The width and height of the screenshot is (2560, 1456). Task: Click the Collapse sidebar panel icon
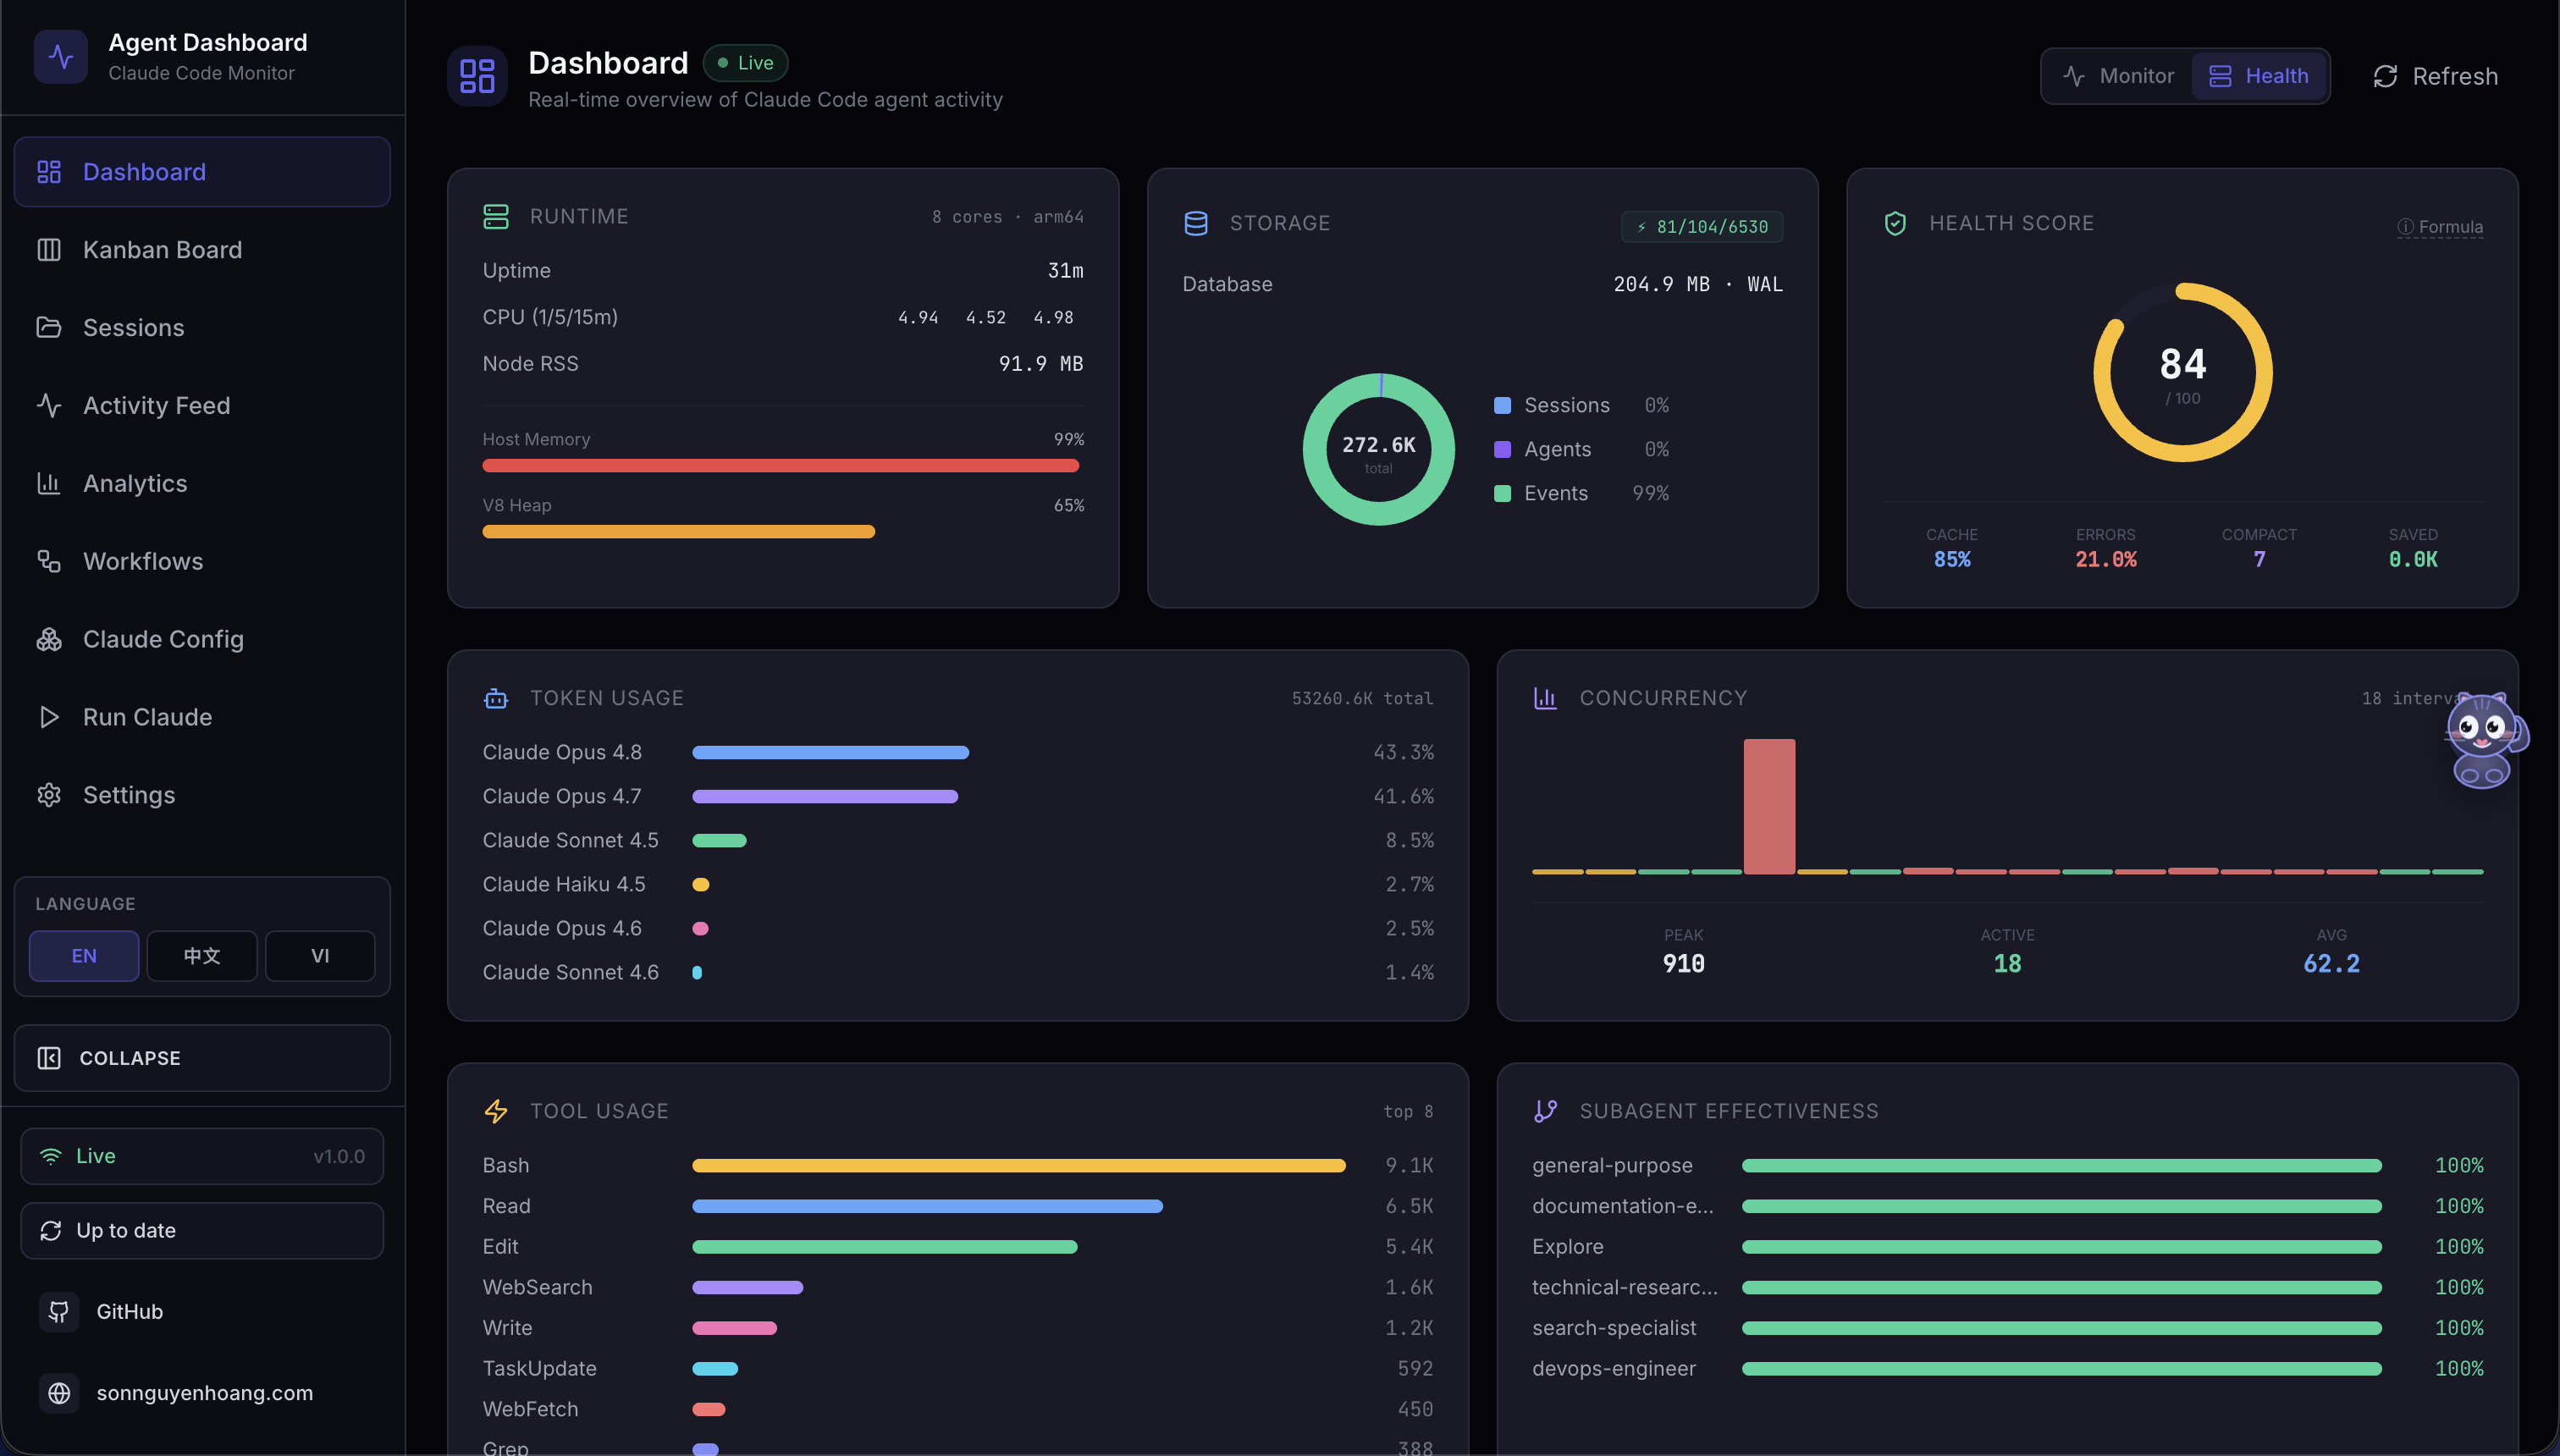click(x=49, y=1059)
